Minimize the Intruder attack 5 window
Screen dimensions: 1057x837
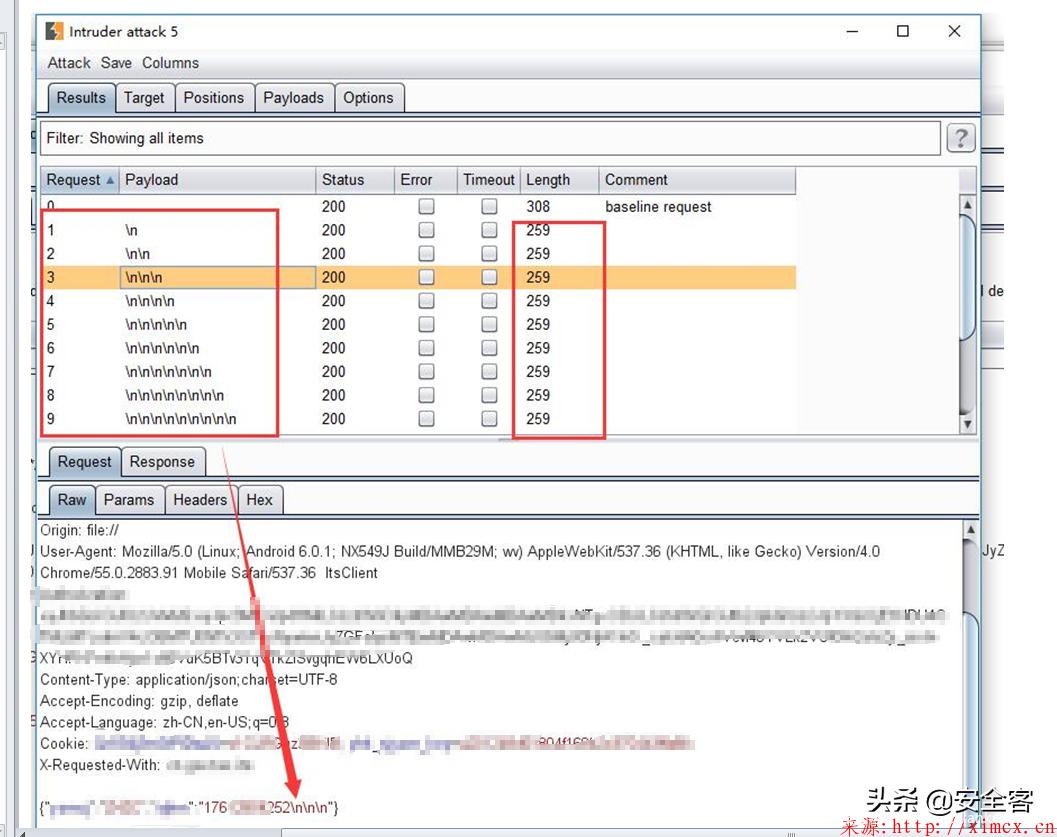click(x=852, y=31)
